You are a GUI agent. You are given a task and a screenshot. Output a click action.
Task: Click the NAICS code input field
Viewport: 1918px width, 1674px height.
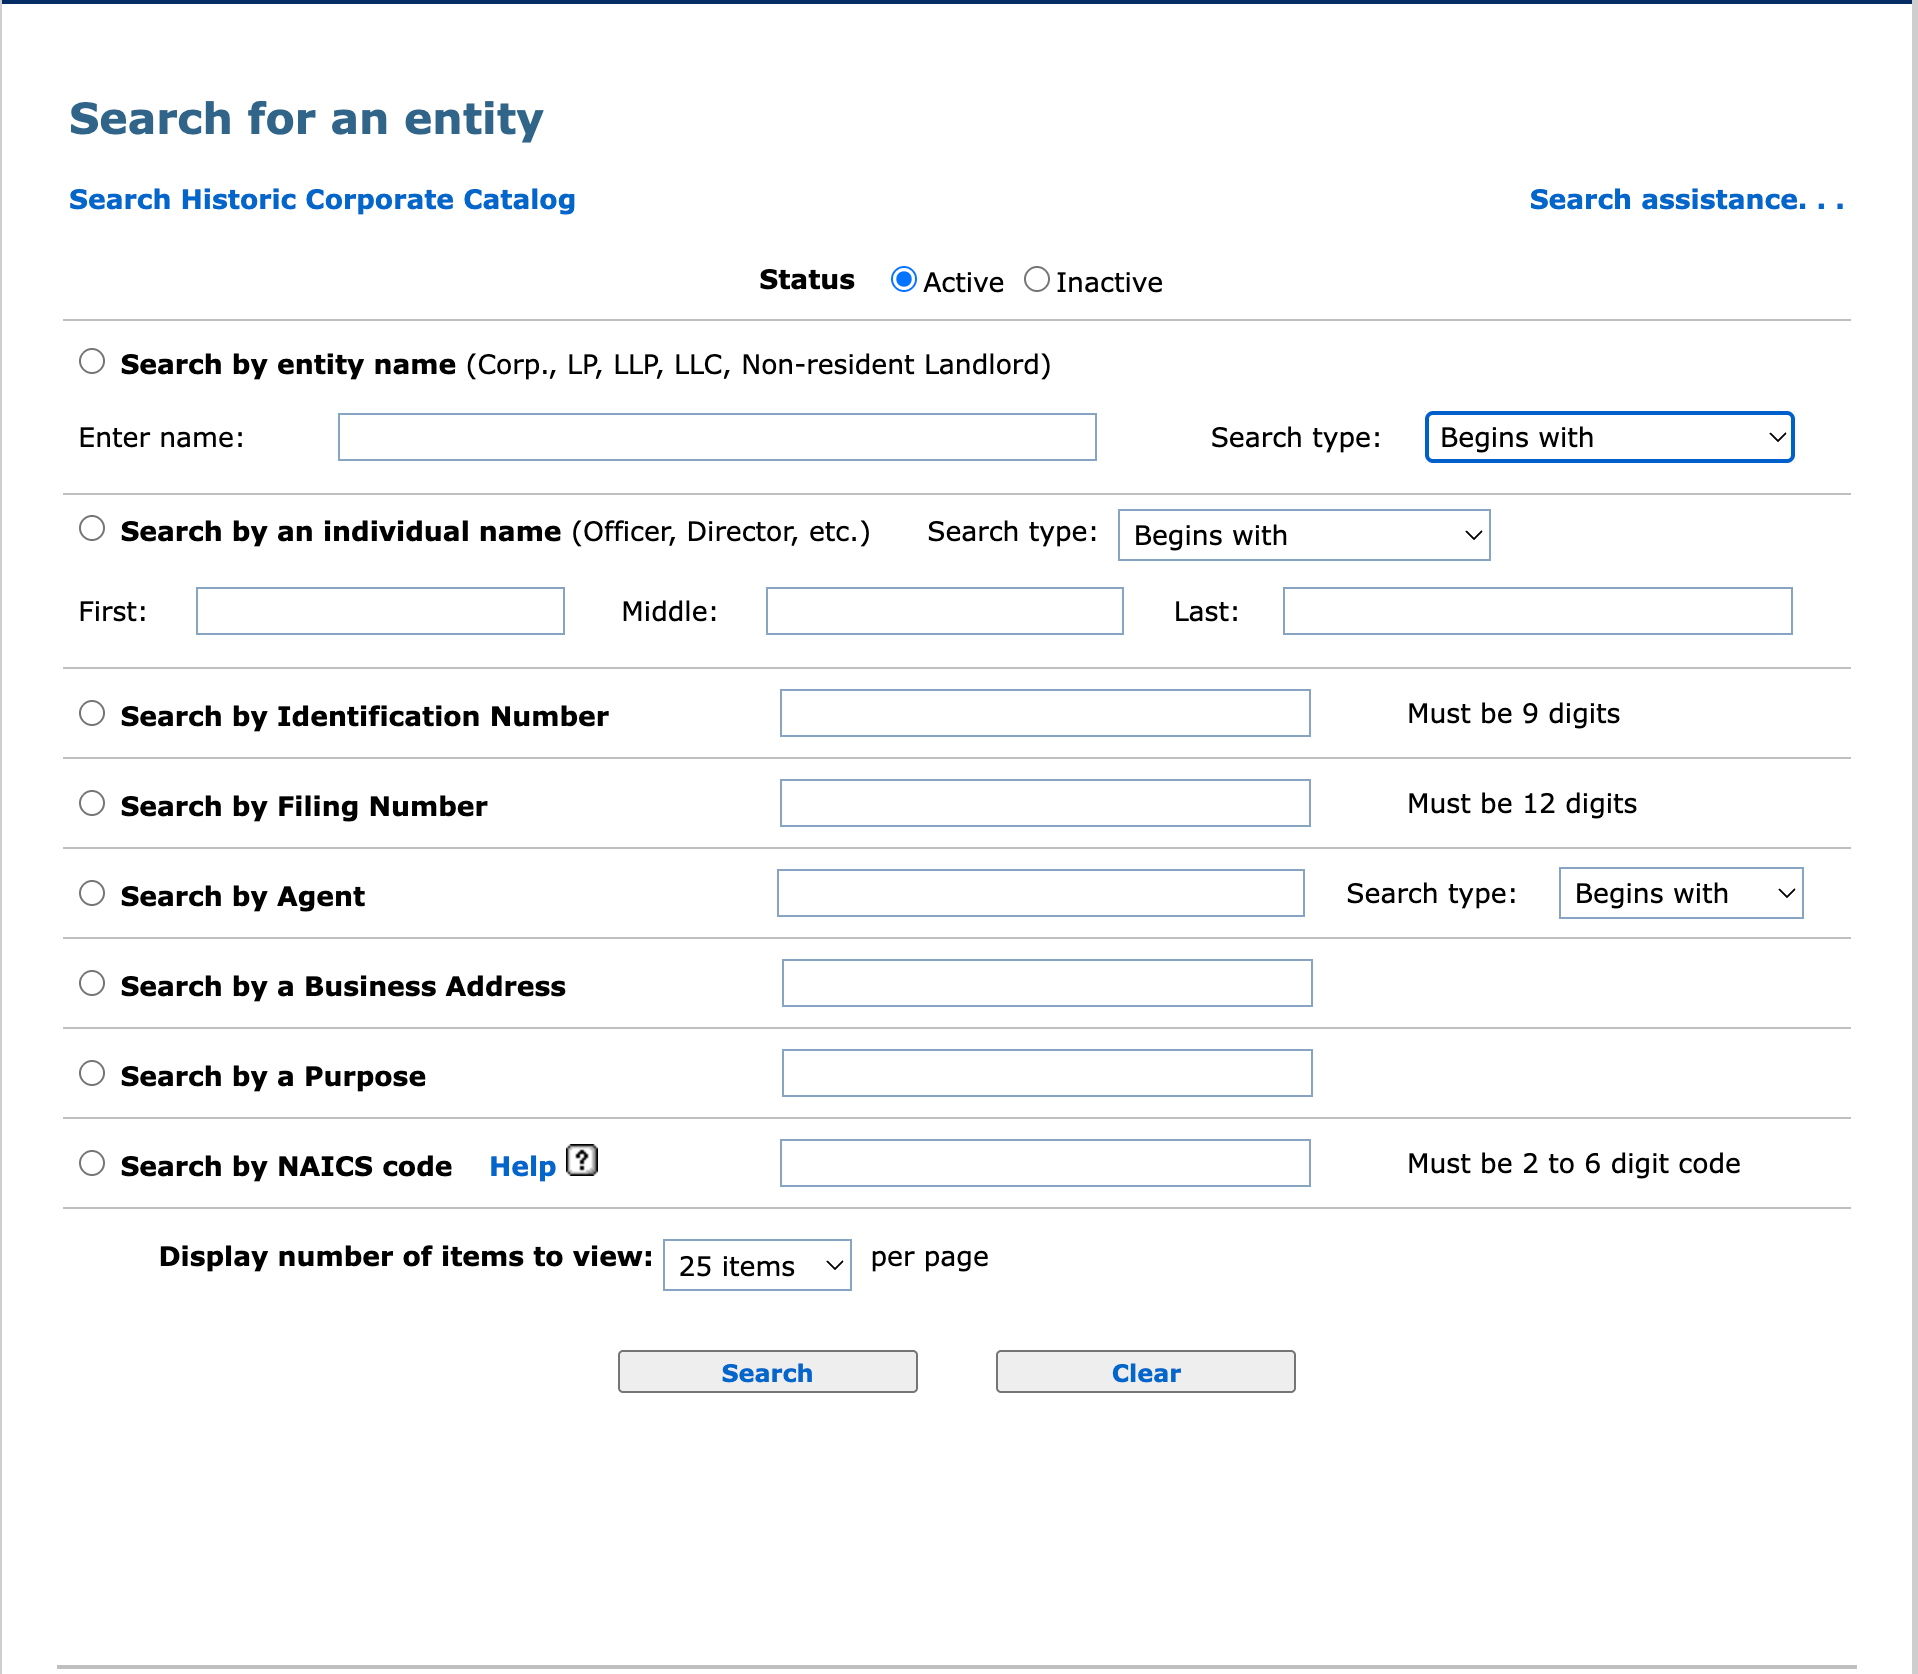click(1045, 1163)
